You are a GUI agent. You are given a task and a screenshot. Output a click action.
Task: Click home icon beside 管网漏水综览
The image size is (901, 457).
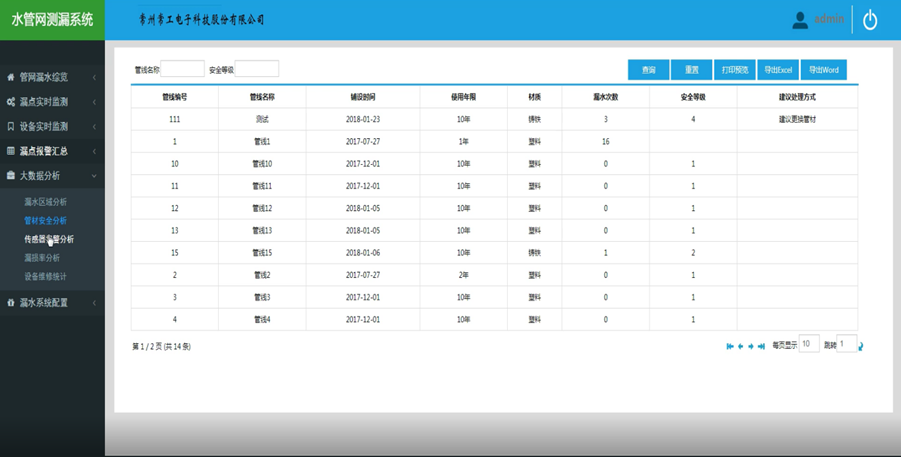(10, 77)
